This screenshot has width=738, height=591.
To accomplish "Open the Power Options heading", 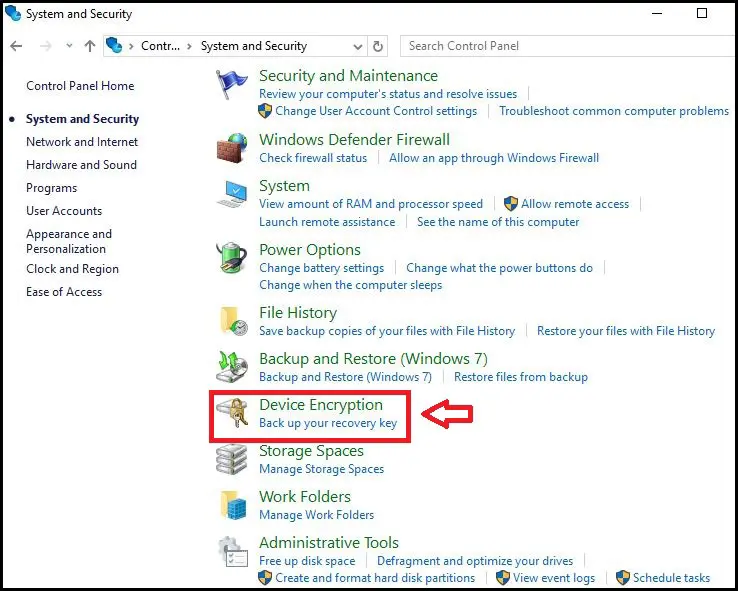I will coord(310,250).
